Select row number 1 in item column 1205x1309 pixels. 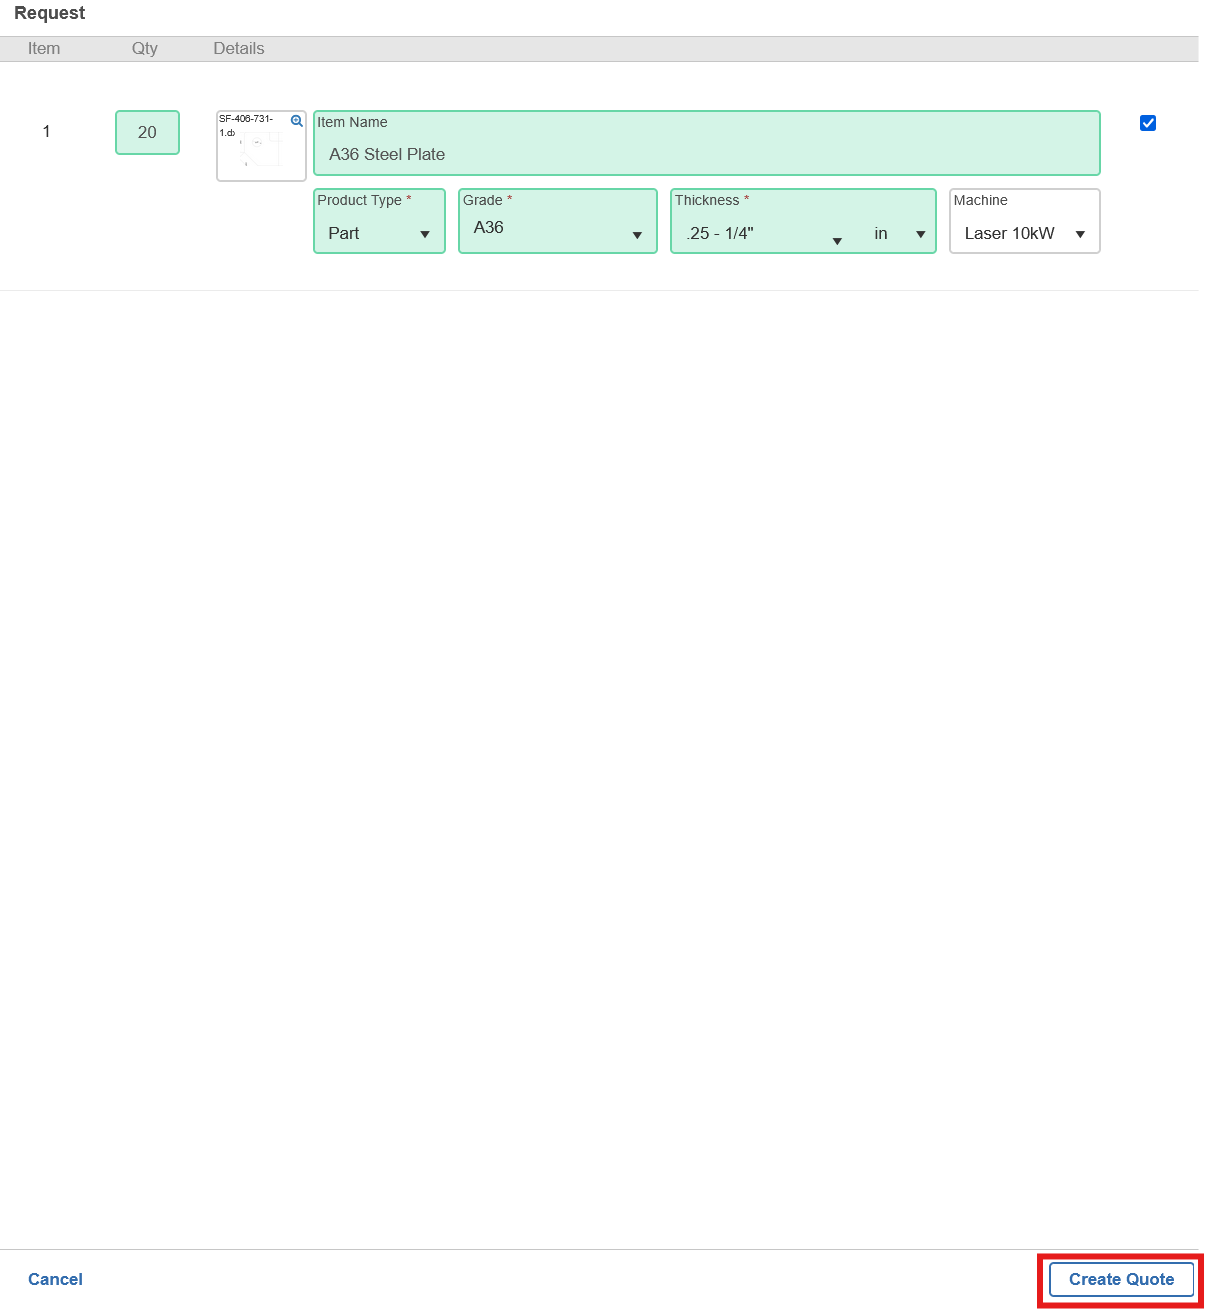(46, 132)
